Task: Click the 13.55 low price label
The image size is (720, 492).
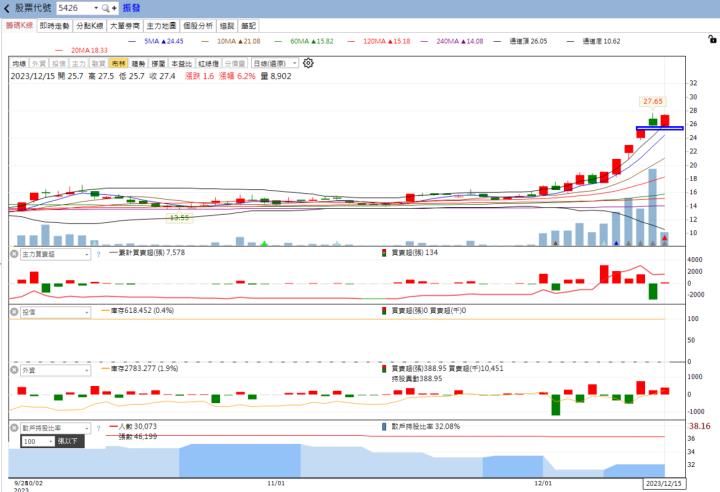Action: 179,218
